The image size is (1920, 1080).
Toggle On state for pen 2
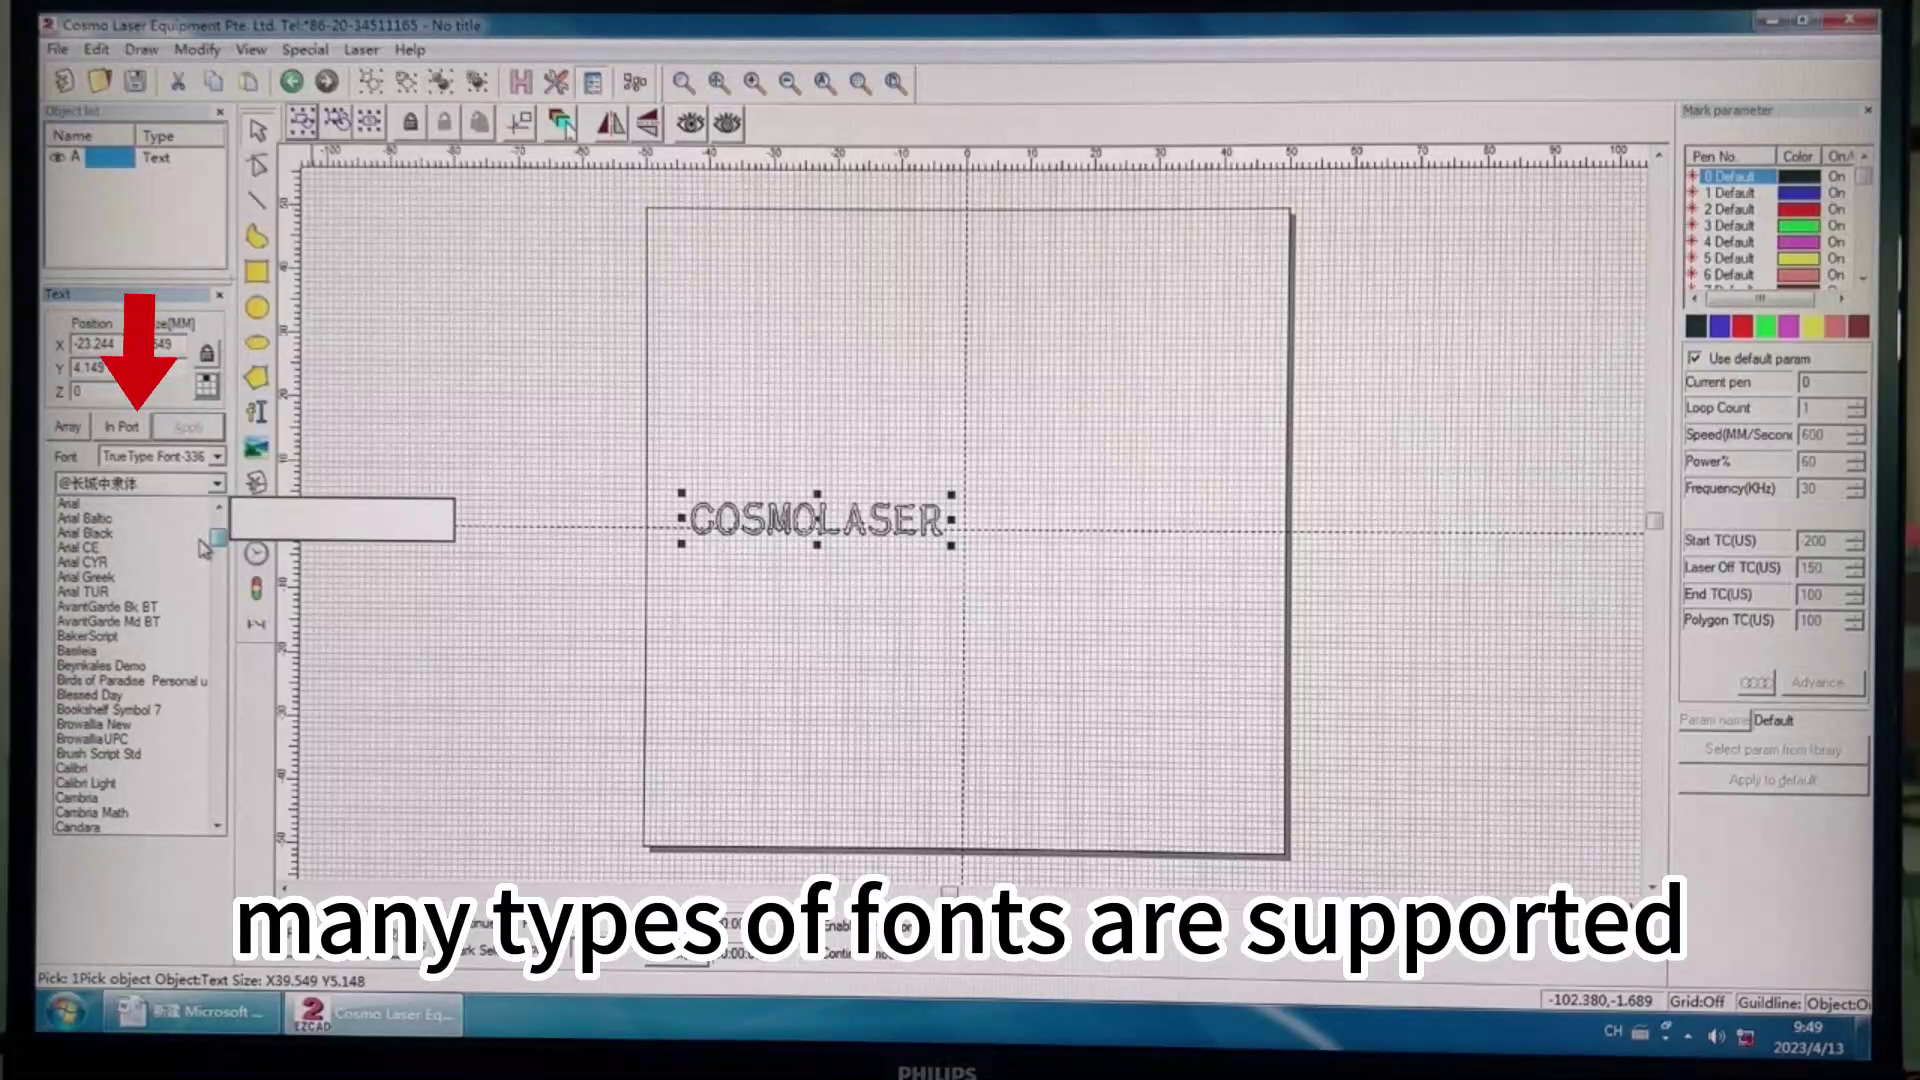tap(1836, 209)
